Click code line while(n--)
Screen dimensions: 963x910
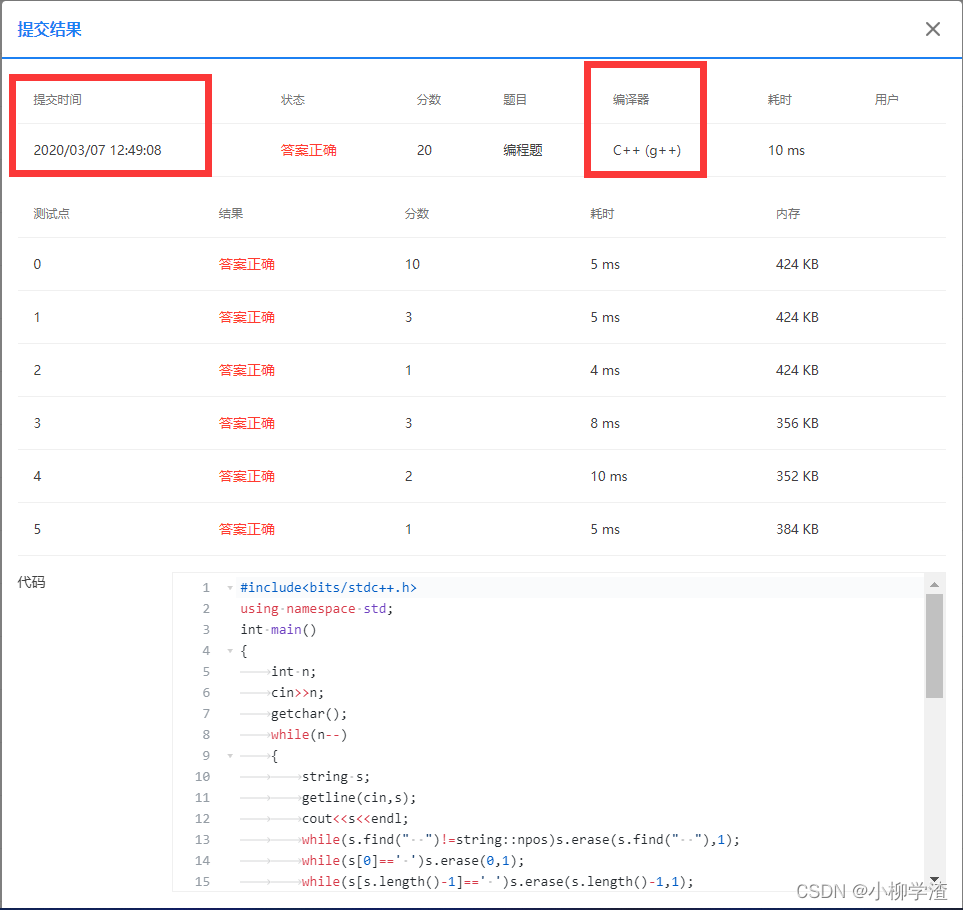[309, 734]
